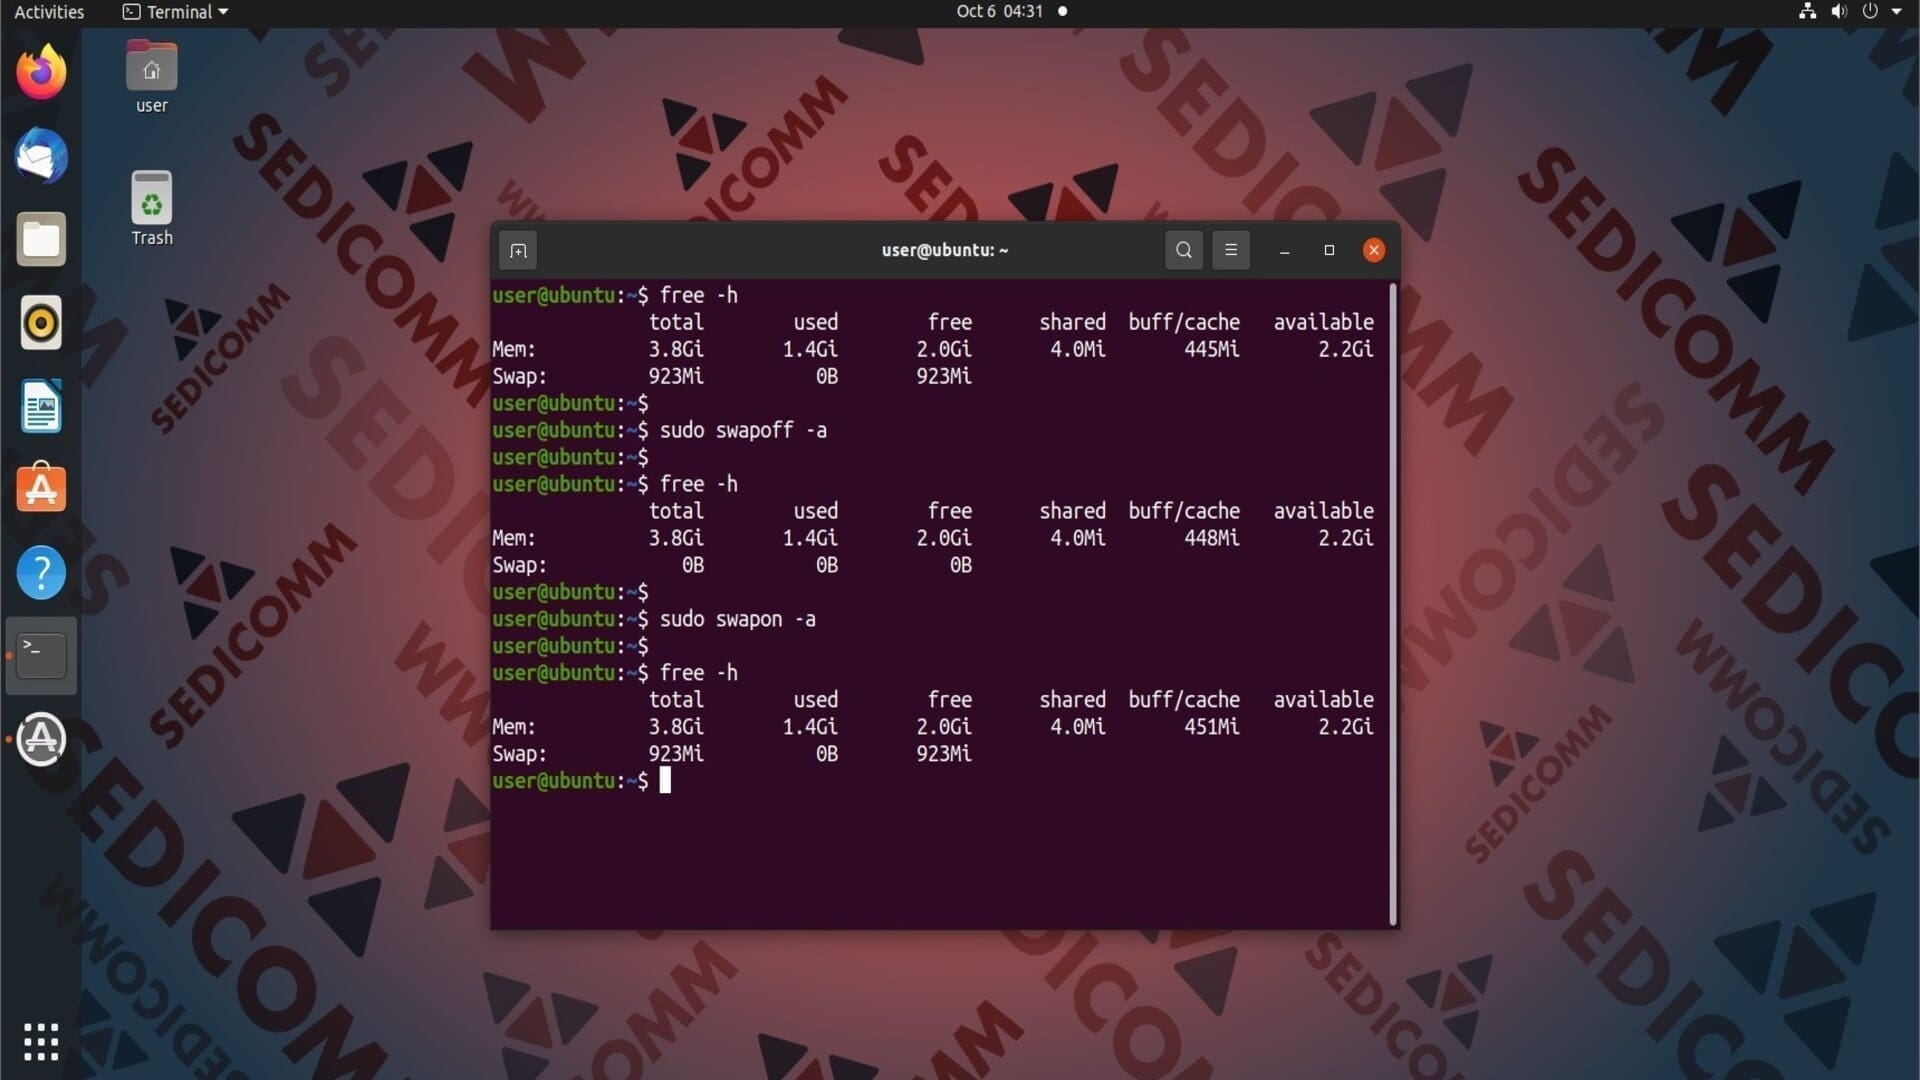The width and height of the screenshot is (1920, 1080).
Task: Open the Activities overview
Action: click(x=49, y=12)
